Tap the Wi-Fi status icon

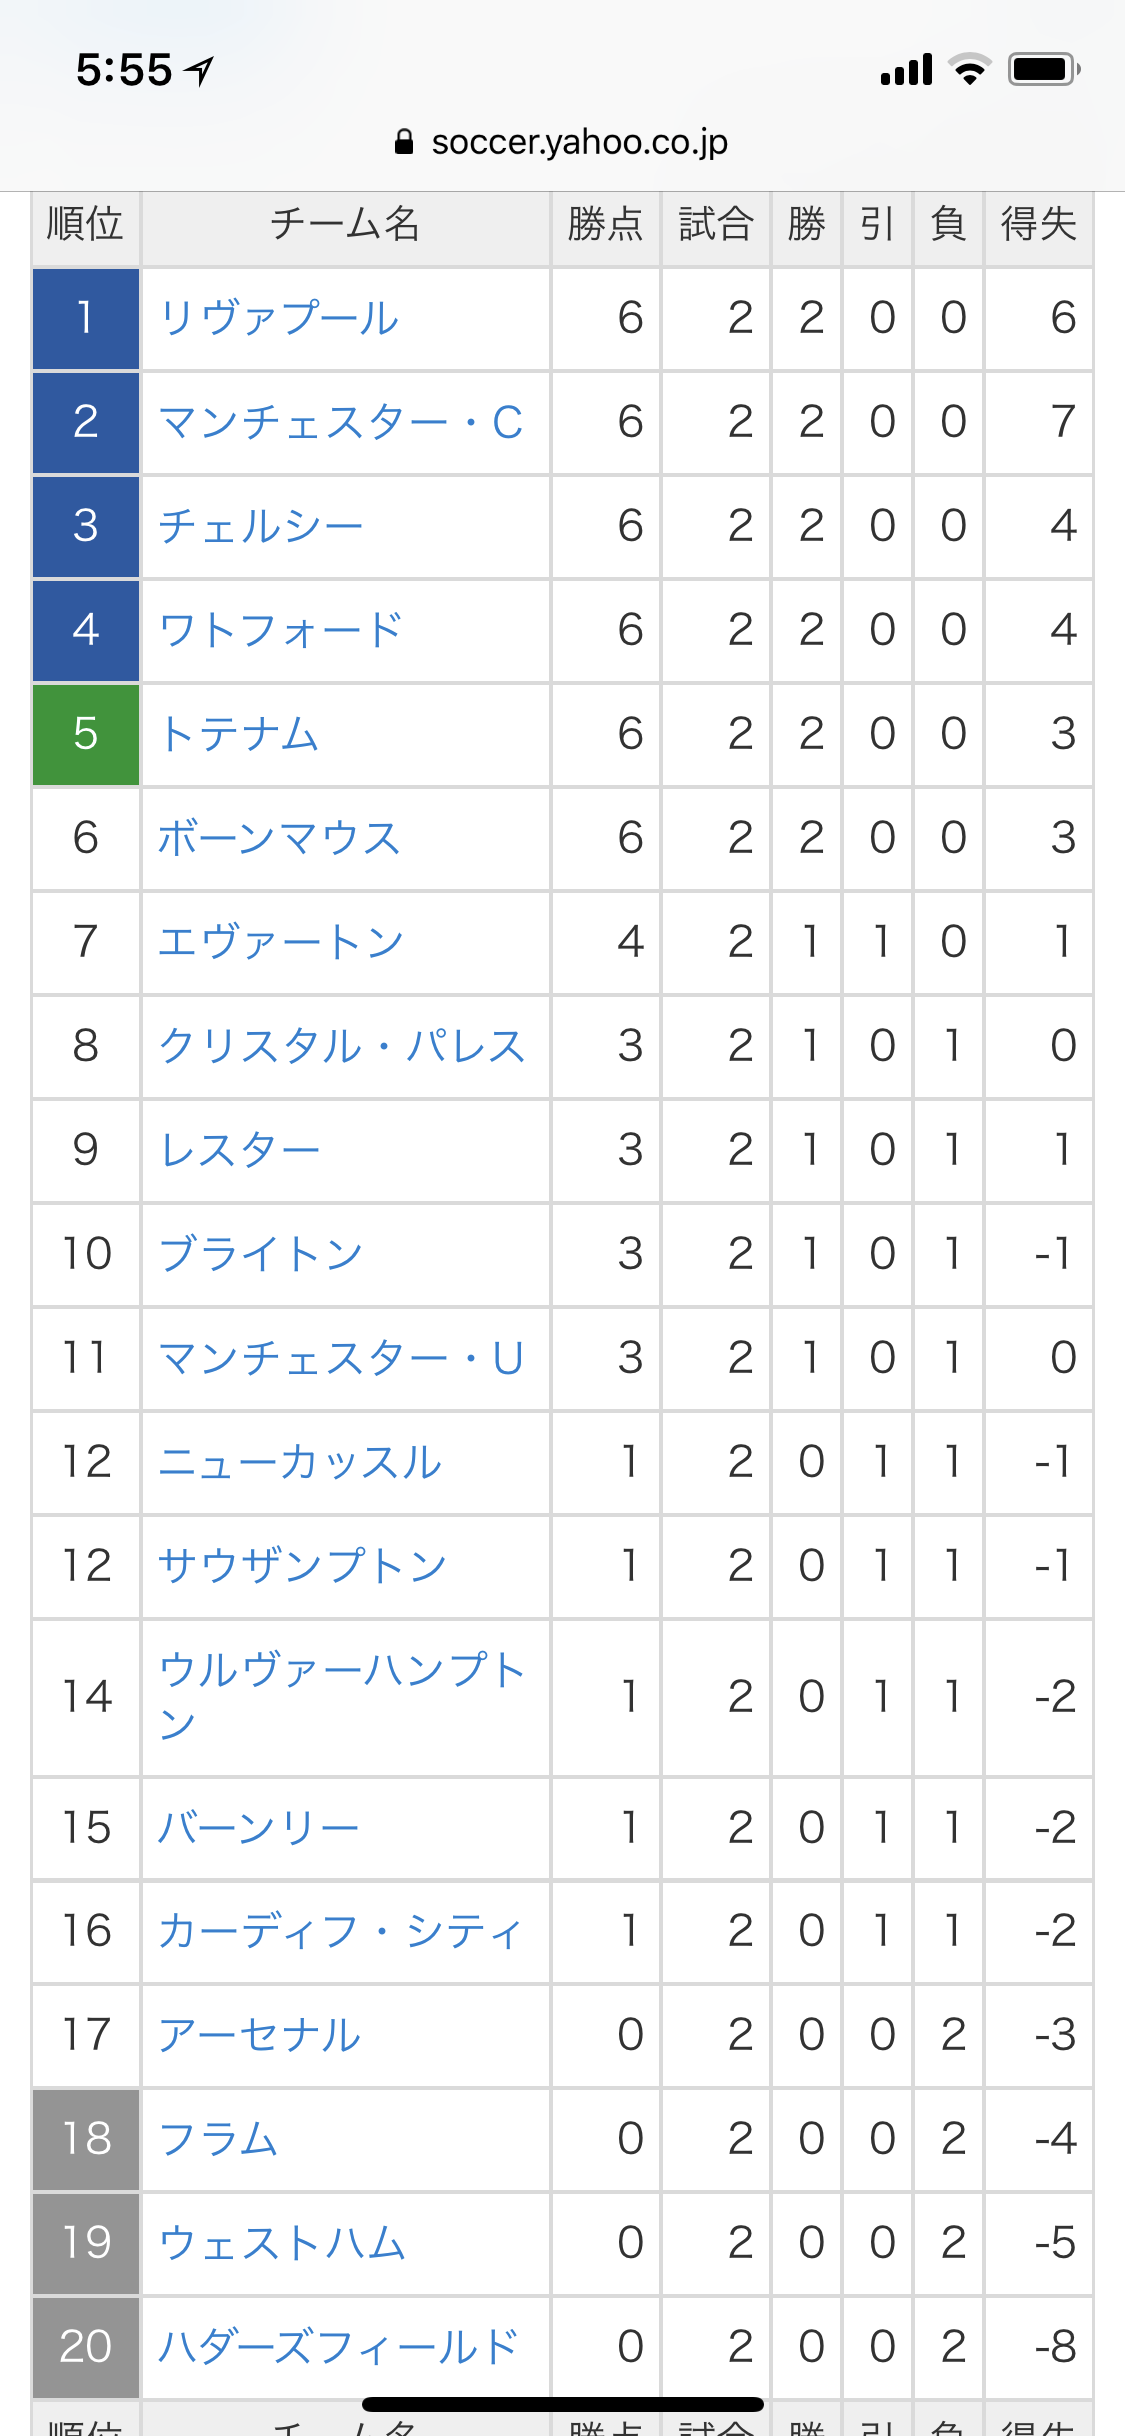[968, 70]
